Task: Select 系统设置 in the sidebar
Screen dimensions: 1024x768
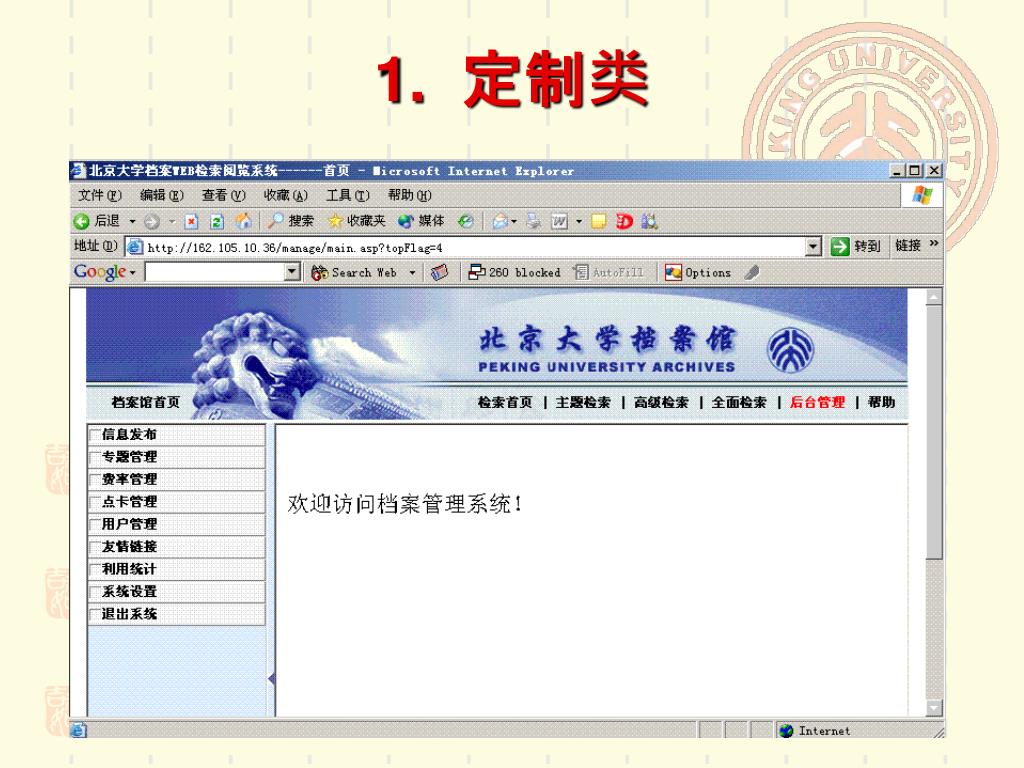Action: (x=176, y=592)
